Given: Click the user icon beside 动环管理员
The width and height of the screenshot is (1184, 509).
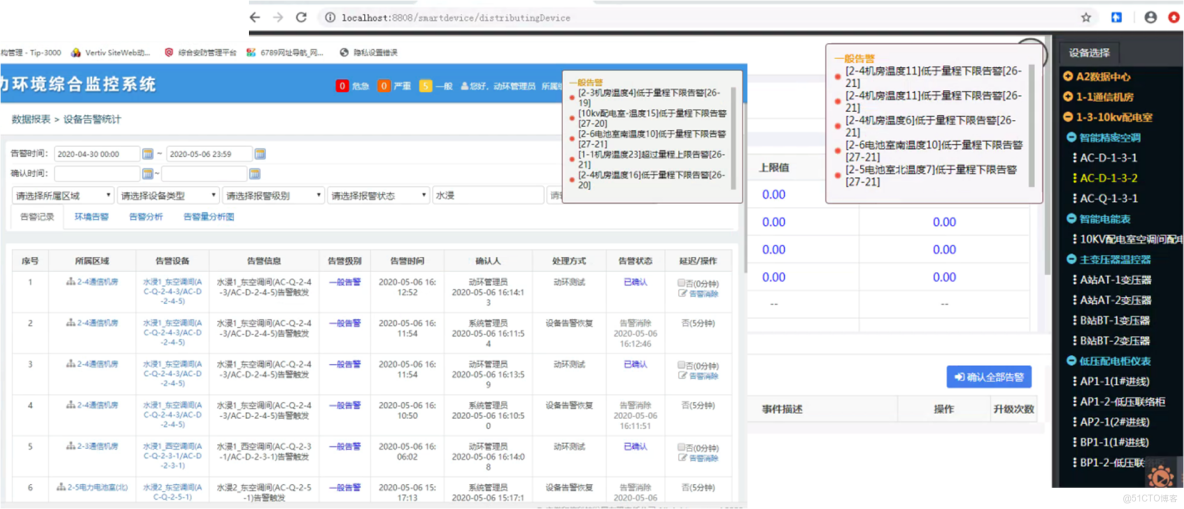Looking at the screenshot, I should [x=465, y=86].
